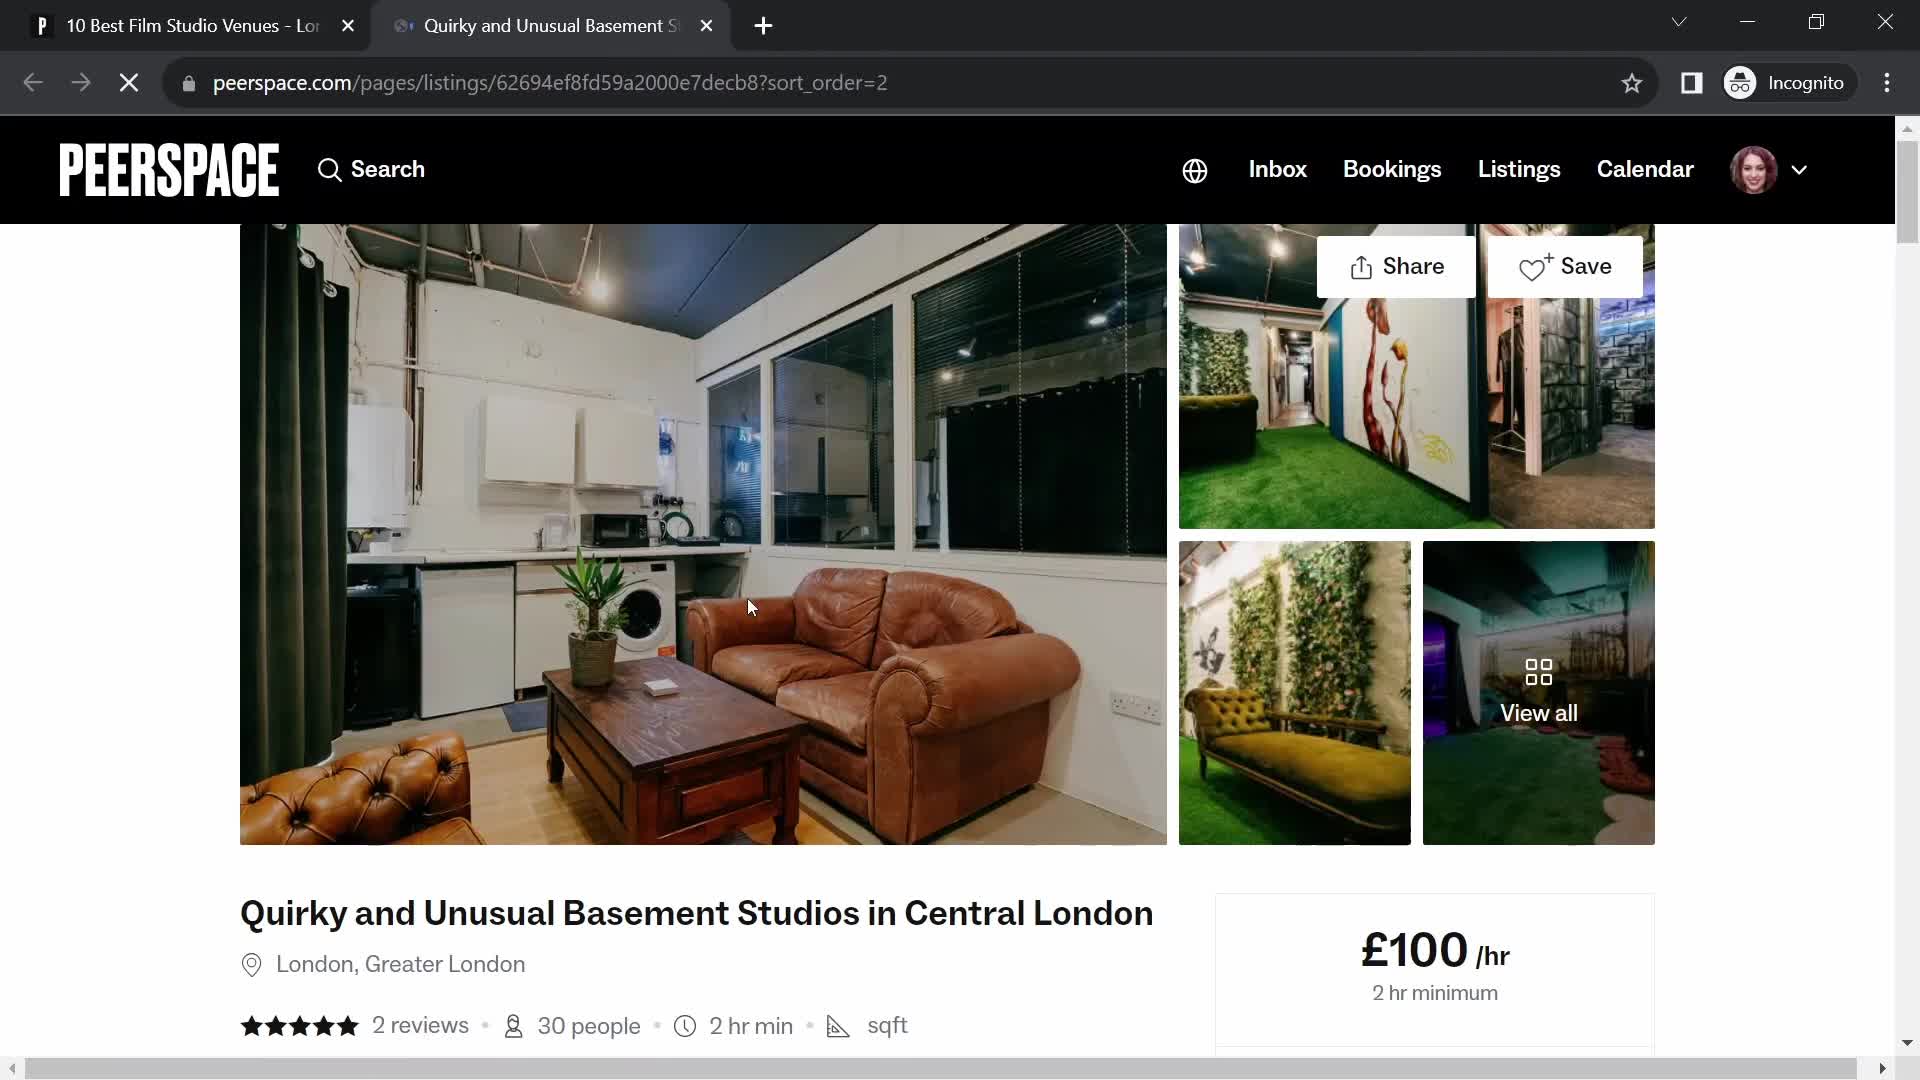
Task: Click the person capacity icon
Action: (x=513, y=1026)
